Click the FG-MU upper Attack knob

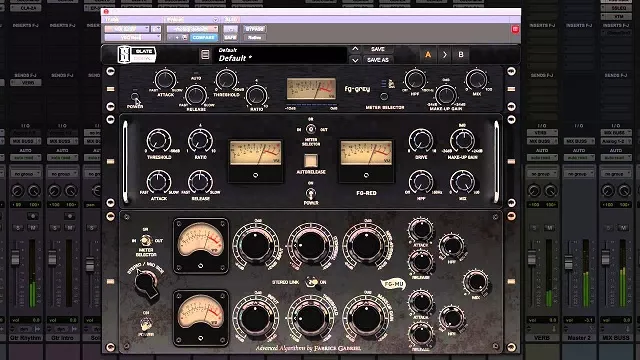pyautogui.click(x=421, y=230)
